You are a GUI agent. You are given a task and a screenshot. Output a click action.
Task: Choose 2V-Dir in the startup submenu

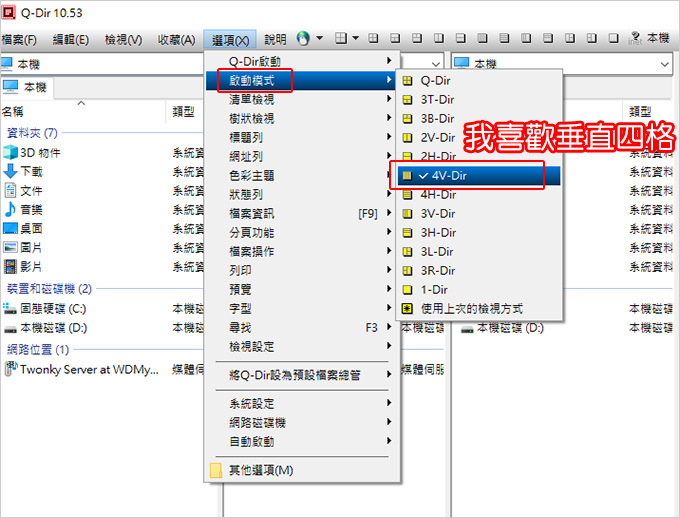pyautogui.click(x=479, y=138)
